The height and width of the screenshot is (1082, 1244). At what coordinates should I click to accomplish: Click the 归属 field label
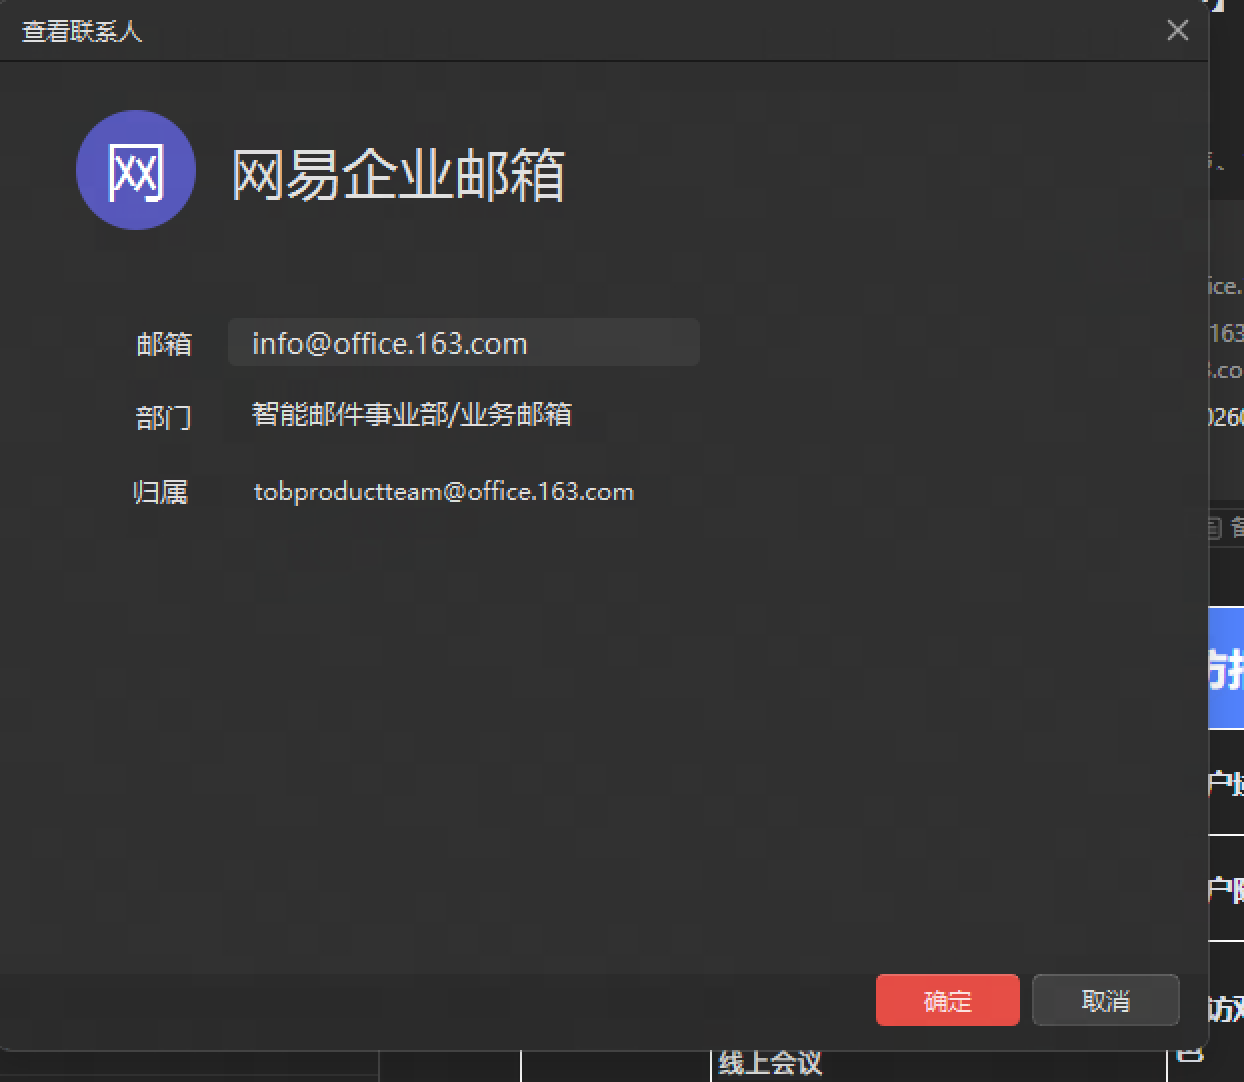[x=161, y=492]
